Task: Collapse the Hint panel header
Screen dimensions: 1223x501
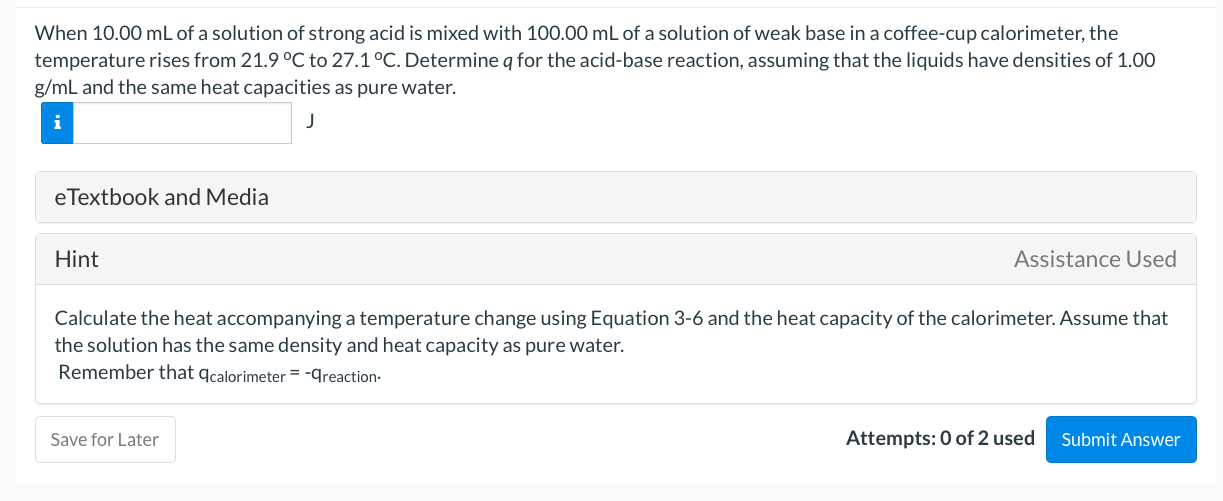Action: tap(616, 259)
